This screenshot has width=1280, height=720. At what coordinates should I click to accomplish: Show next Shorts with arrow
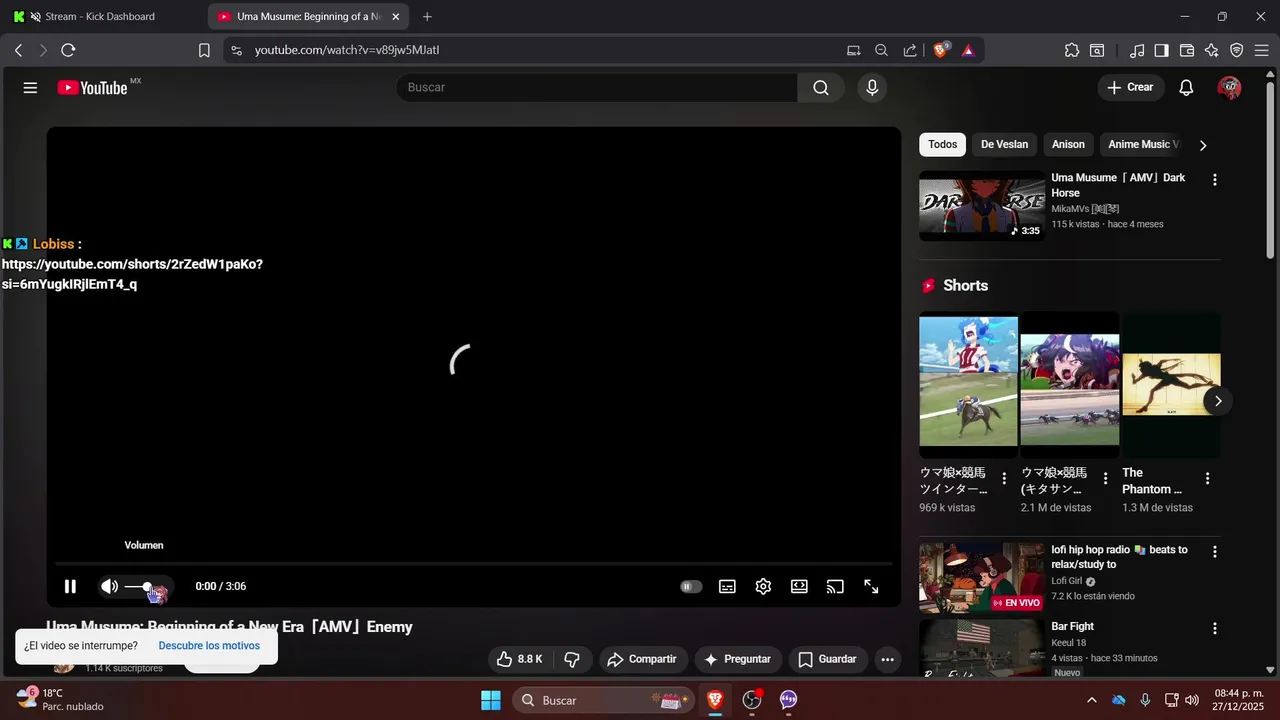1218,401
